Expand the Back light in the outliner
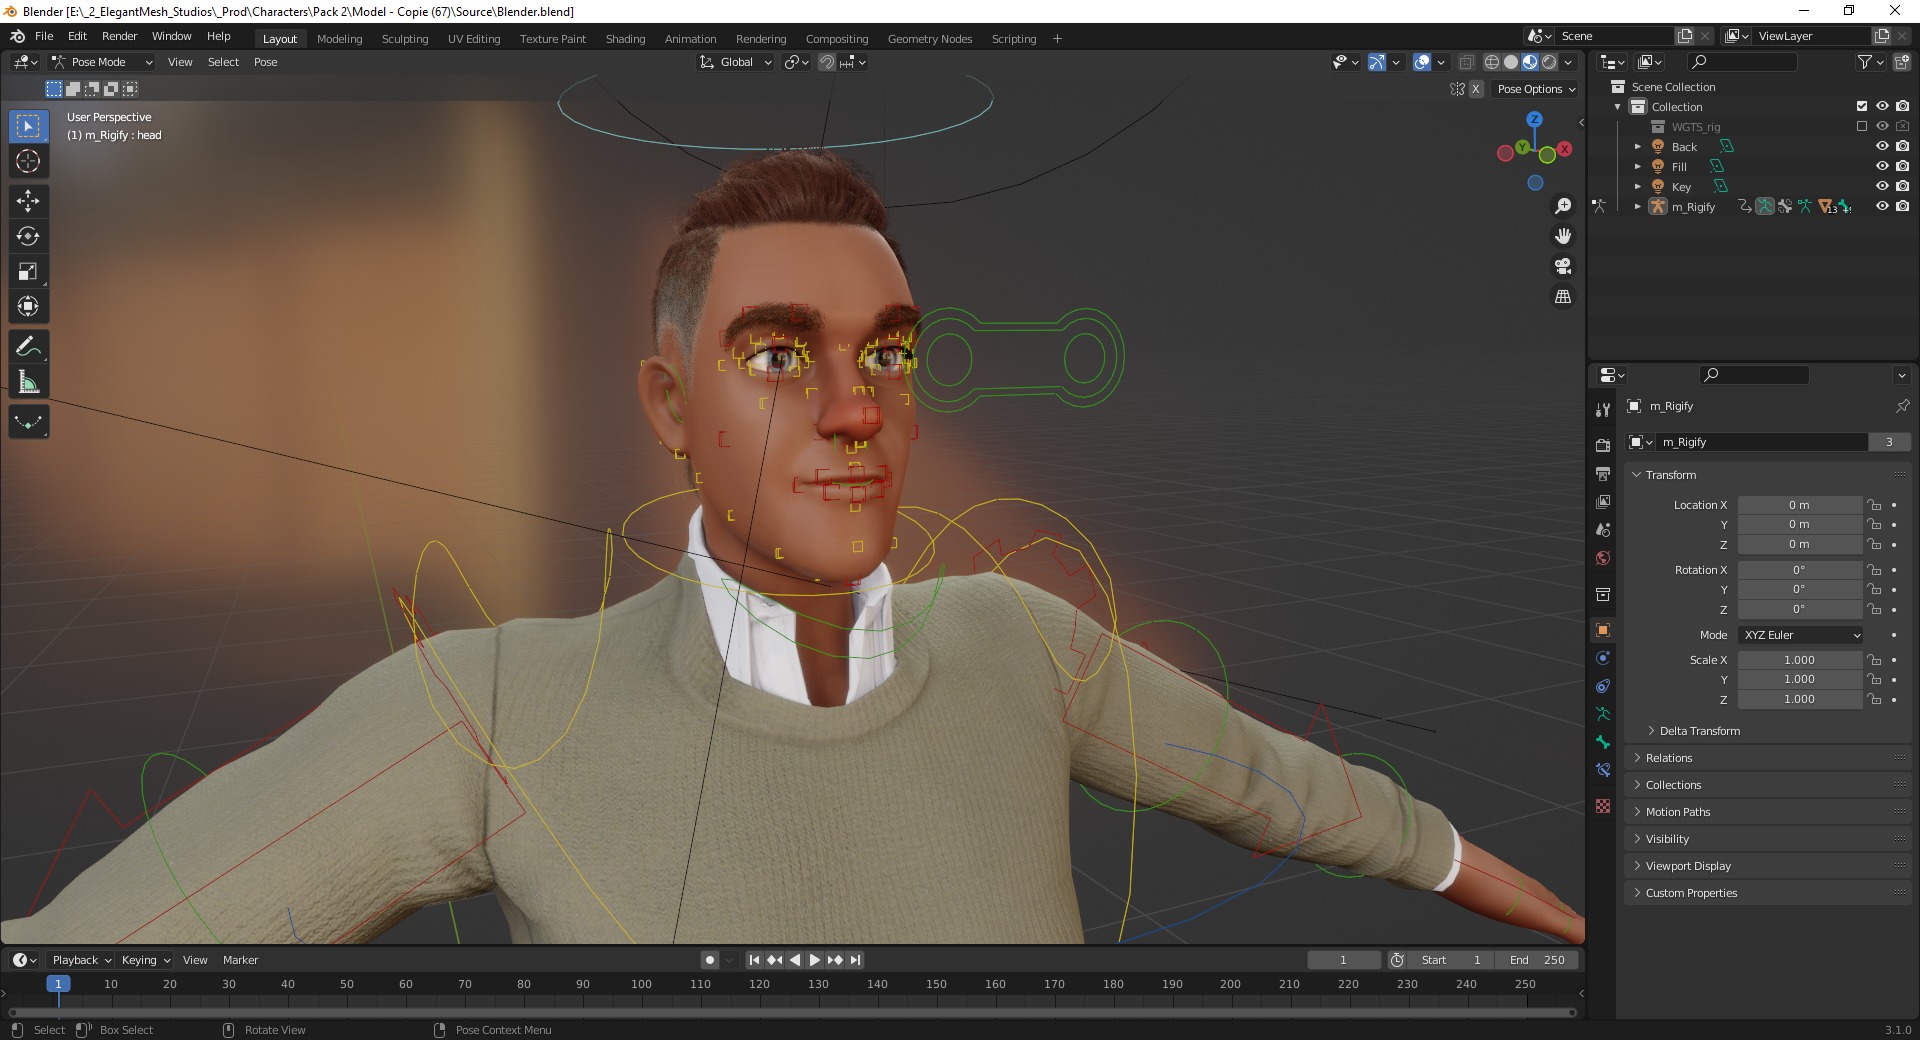 tap(1638, 147)
